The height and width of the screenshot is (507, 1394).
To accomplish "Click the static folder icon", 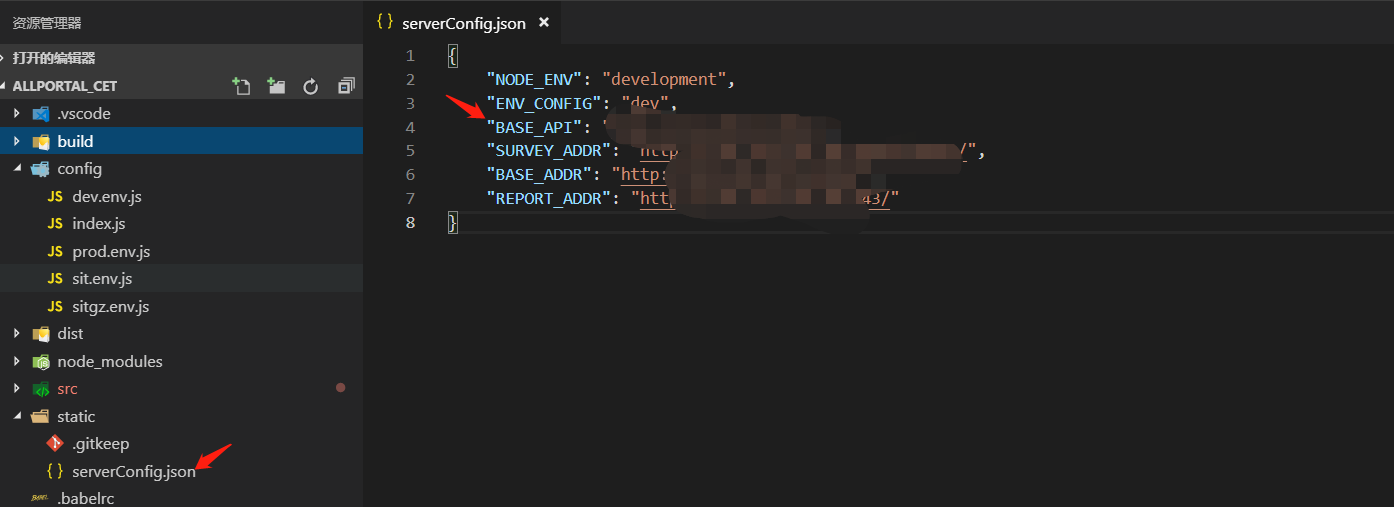I will (41, 416).
